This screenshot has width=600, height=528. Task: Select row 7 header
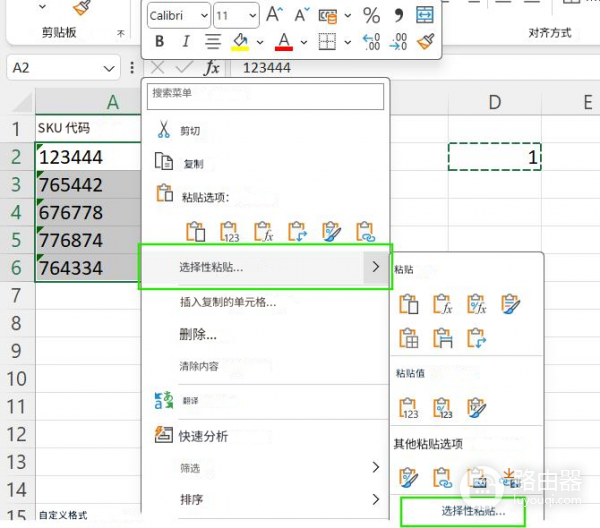17,295
